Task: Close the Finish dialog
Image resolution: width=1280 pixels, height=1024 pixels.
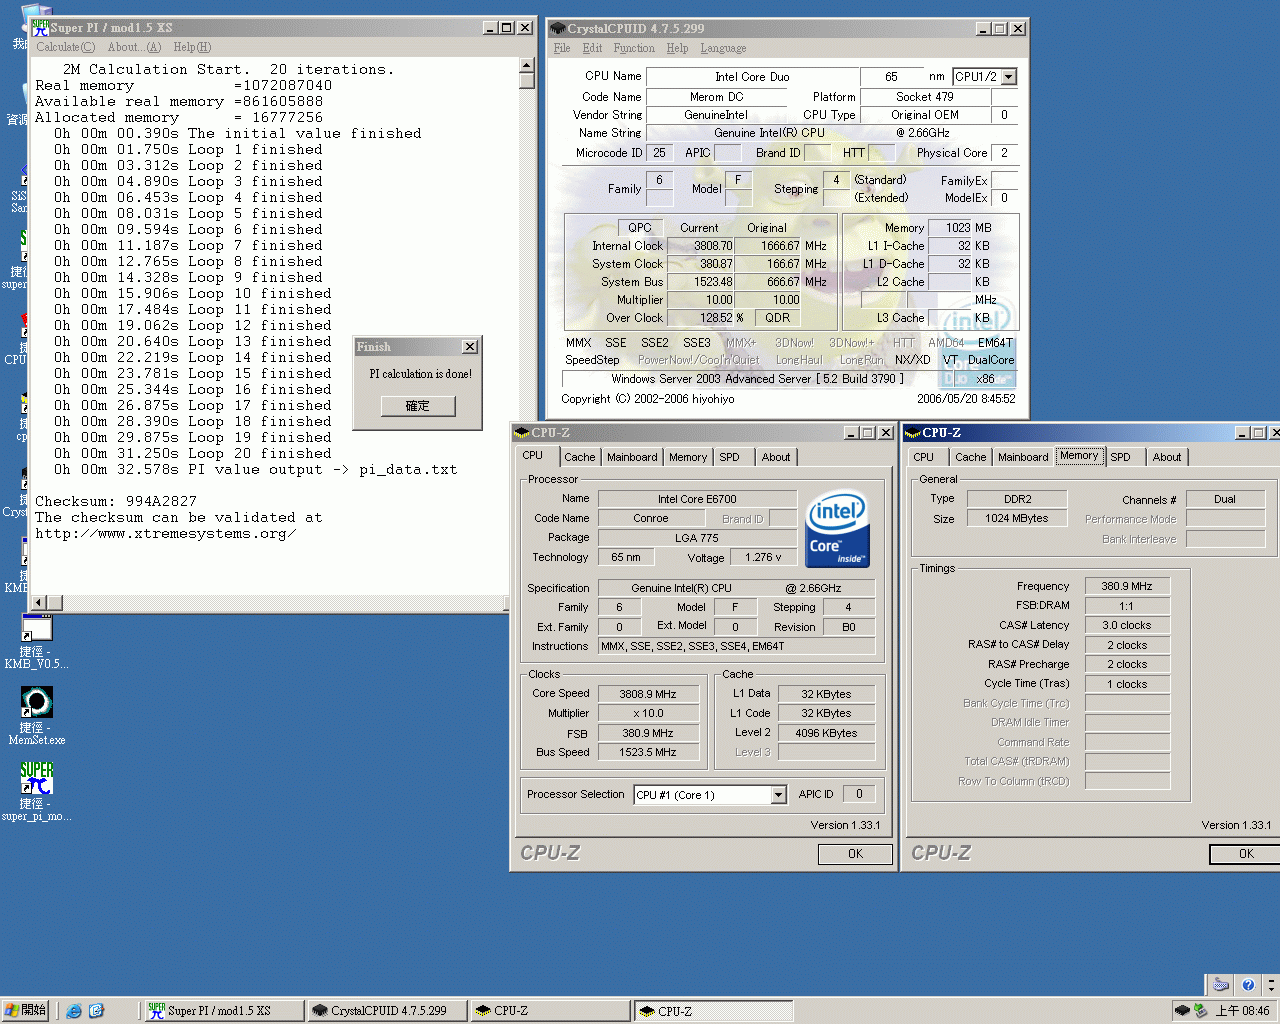Action: click(470, 347)
